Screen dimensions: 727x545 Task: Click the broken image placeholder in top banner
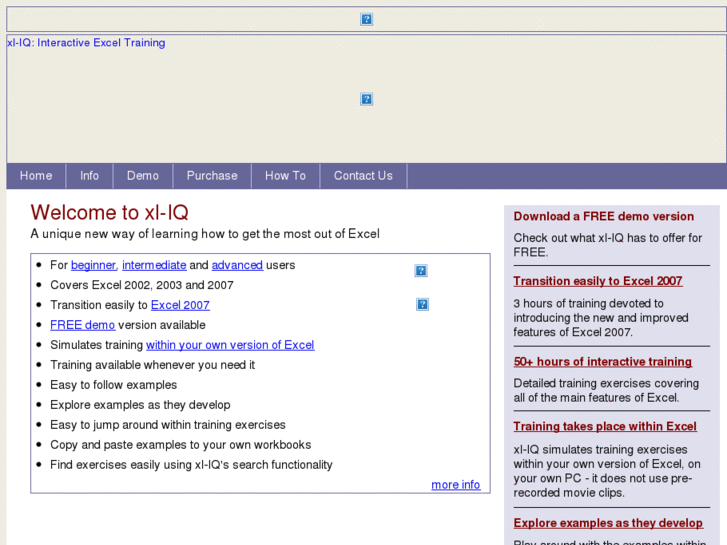click(x=366, y=19)
